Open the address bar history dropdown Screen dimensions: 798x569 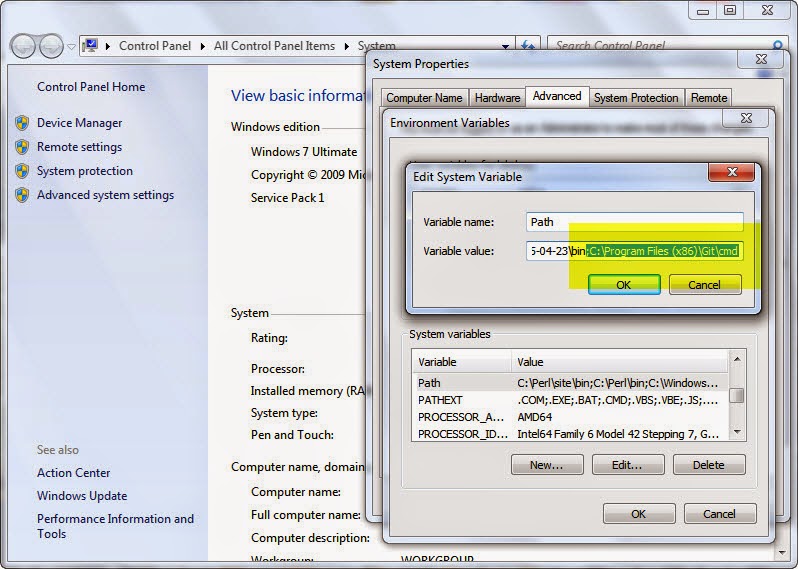[505, 46]
